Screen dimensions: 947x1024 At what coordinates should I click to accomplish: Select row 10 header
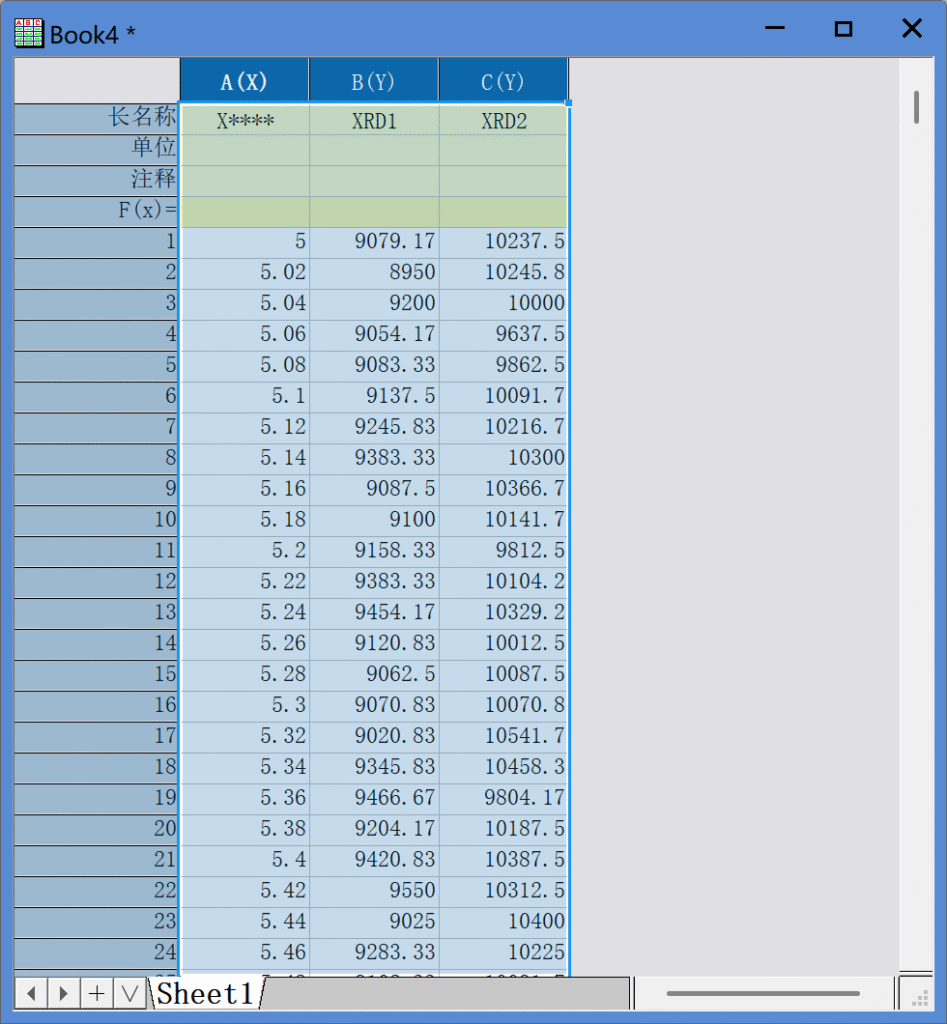(97, 520)
